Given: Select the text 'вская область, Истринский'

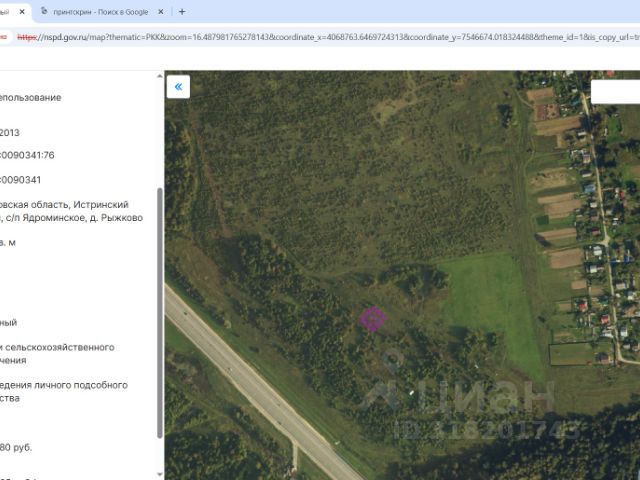Looking at the screenshot, I should [x=64, y=204].
